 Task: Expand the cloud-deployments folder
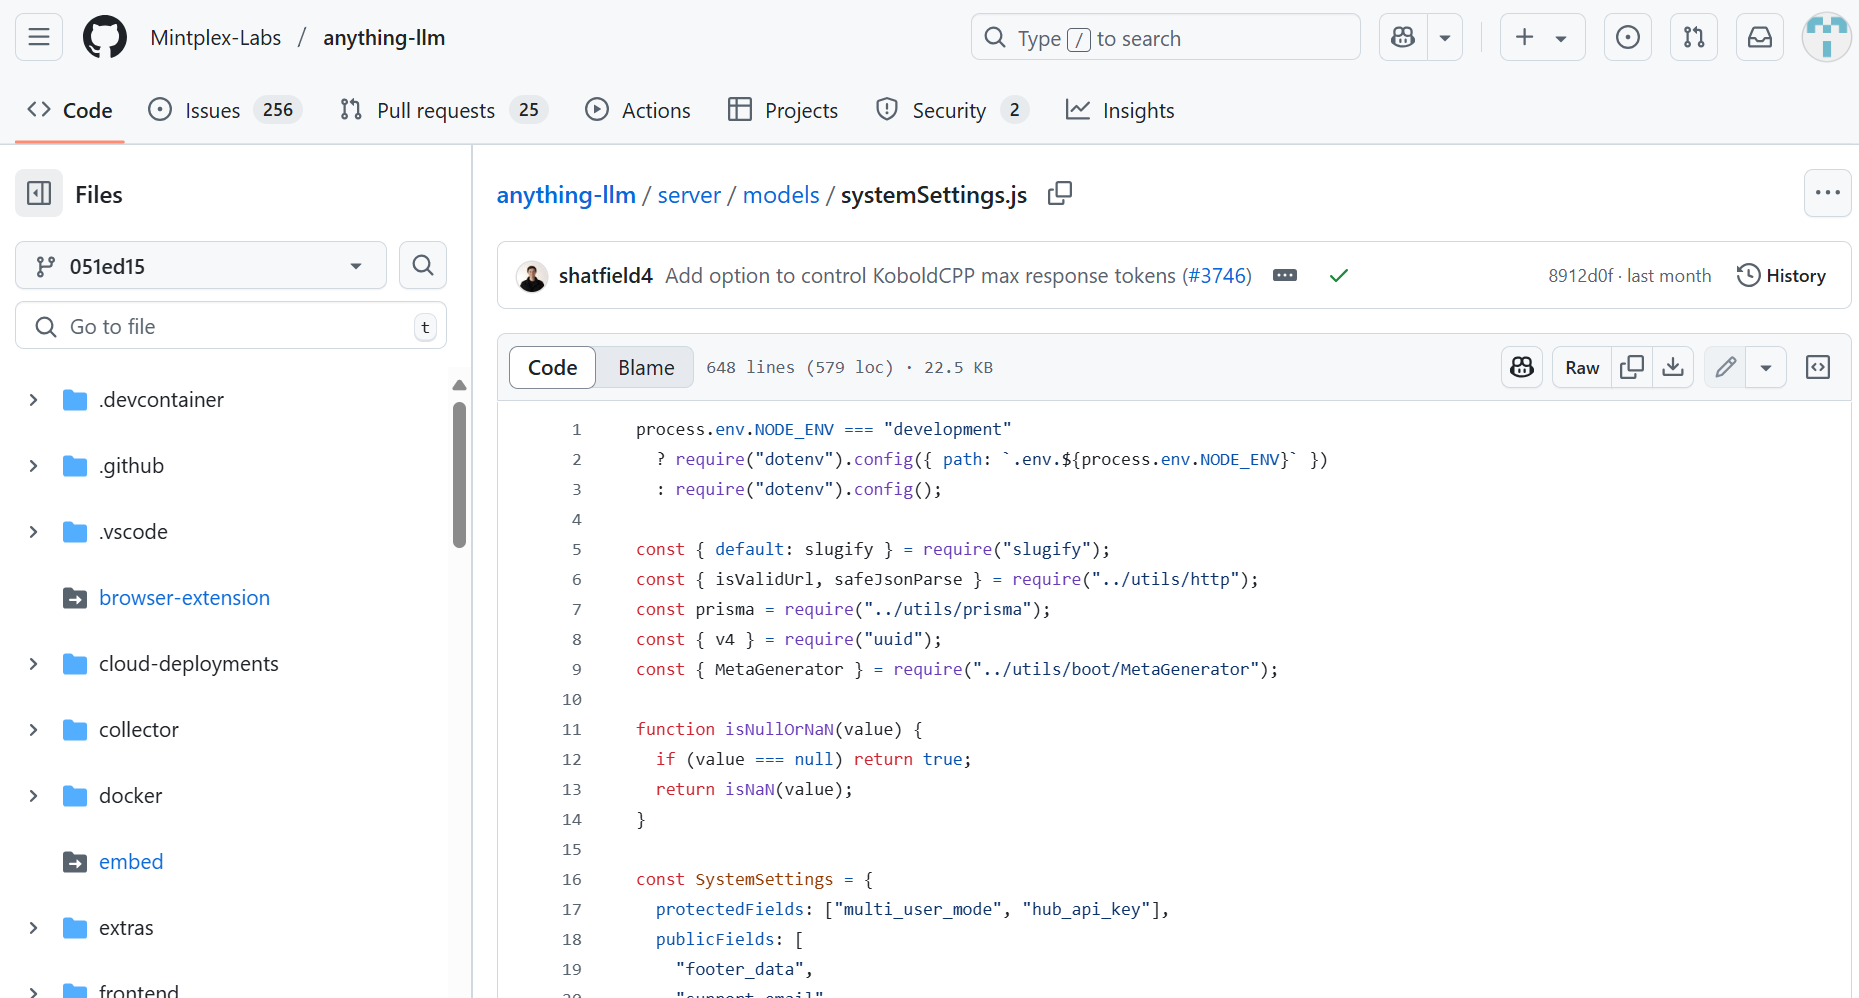[33, 664]
